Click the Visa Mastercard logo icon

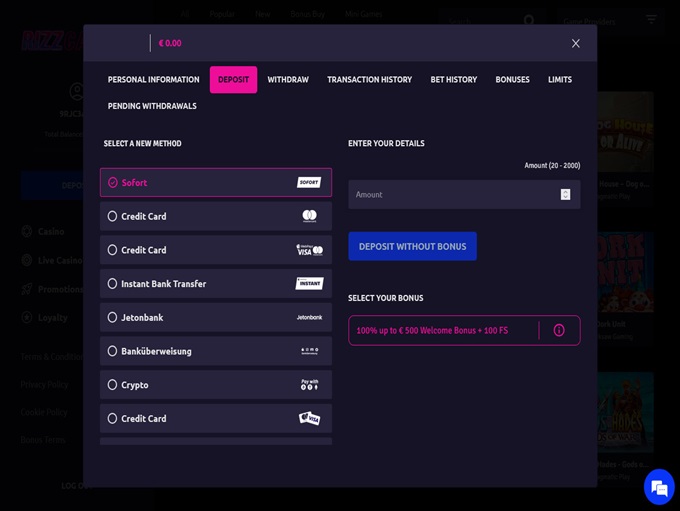[309, 250]
